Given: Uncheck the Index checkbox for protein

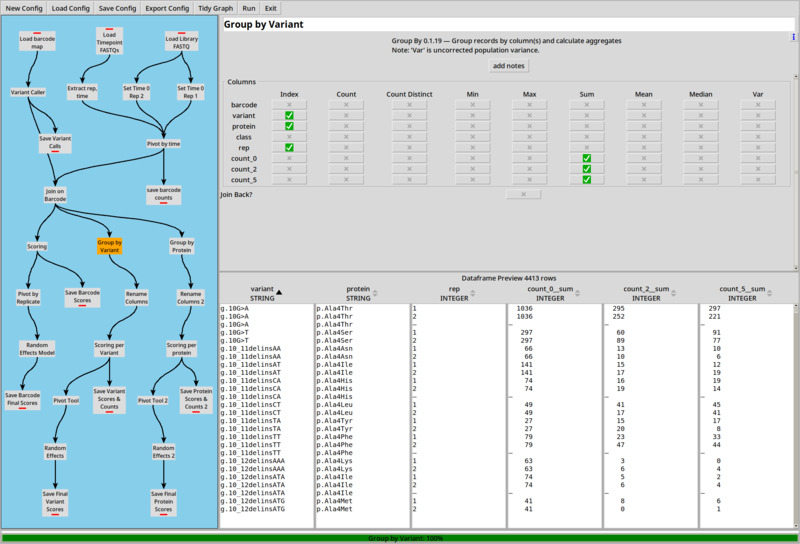Looking at the screenshot, I should tap(289, 126).
